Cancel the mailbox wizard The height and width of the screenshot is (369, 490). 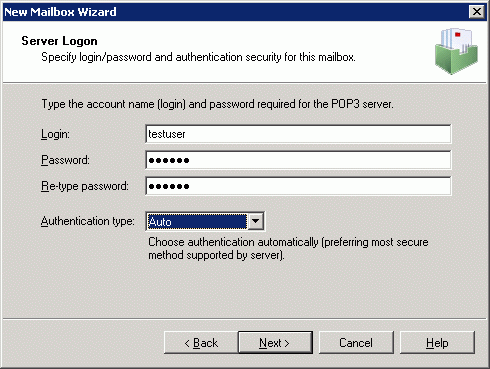(356, 343)
